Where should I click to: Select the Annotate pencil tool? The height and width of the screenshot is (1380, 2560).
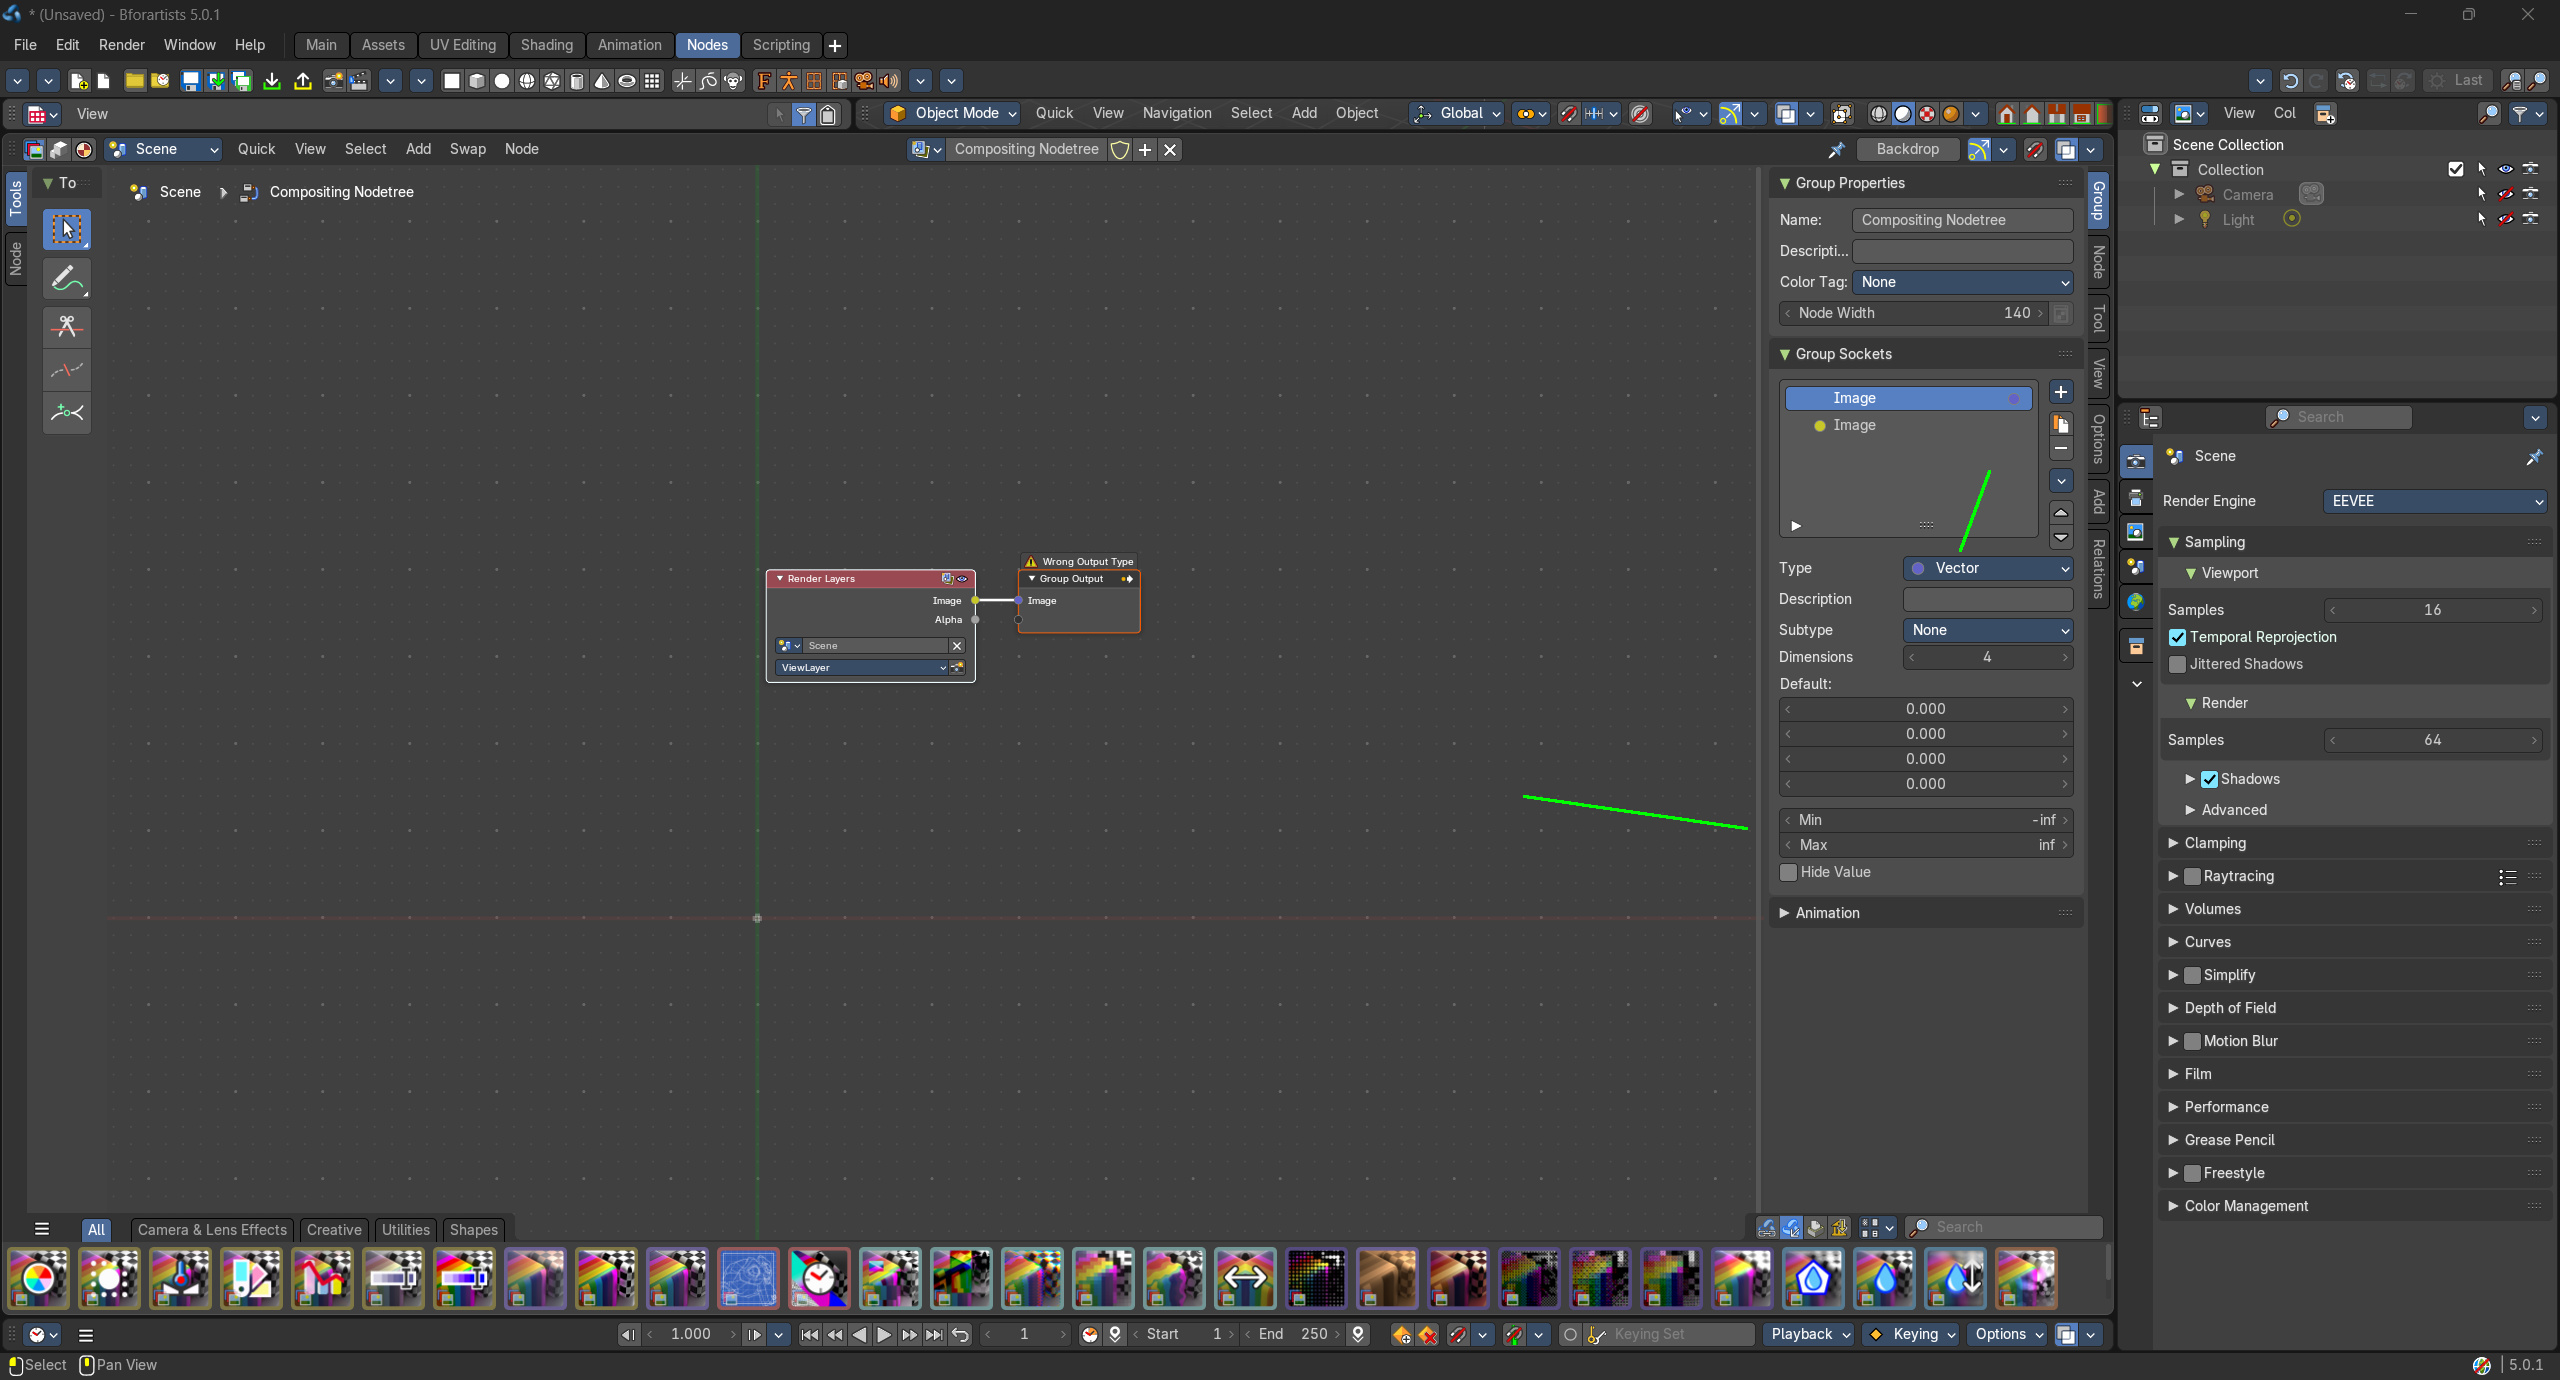[67, 279]
